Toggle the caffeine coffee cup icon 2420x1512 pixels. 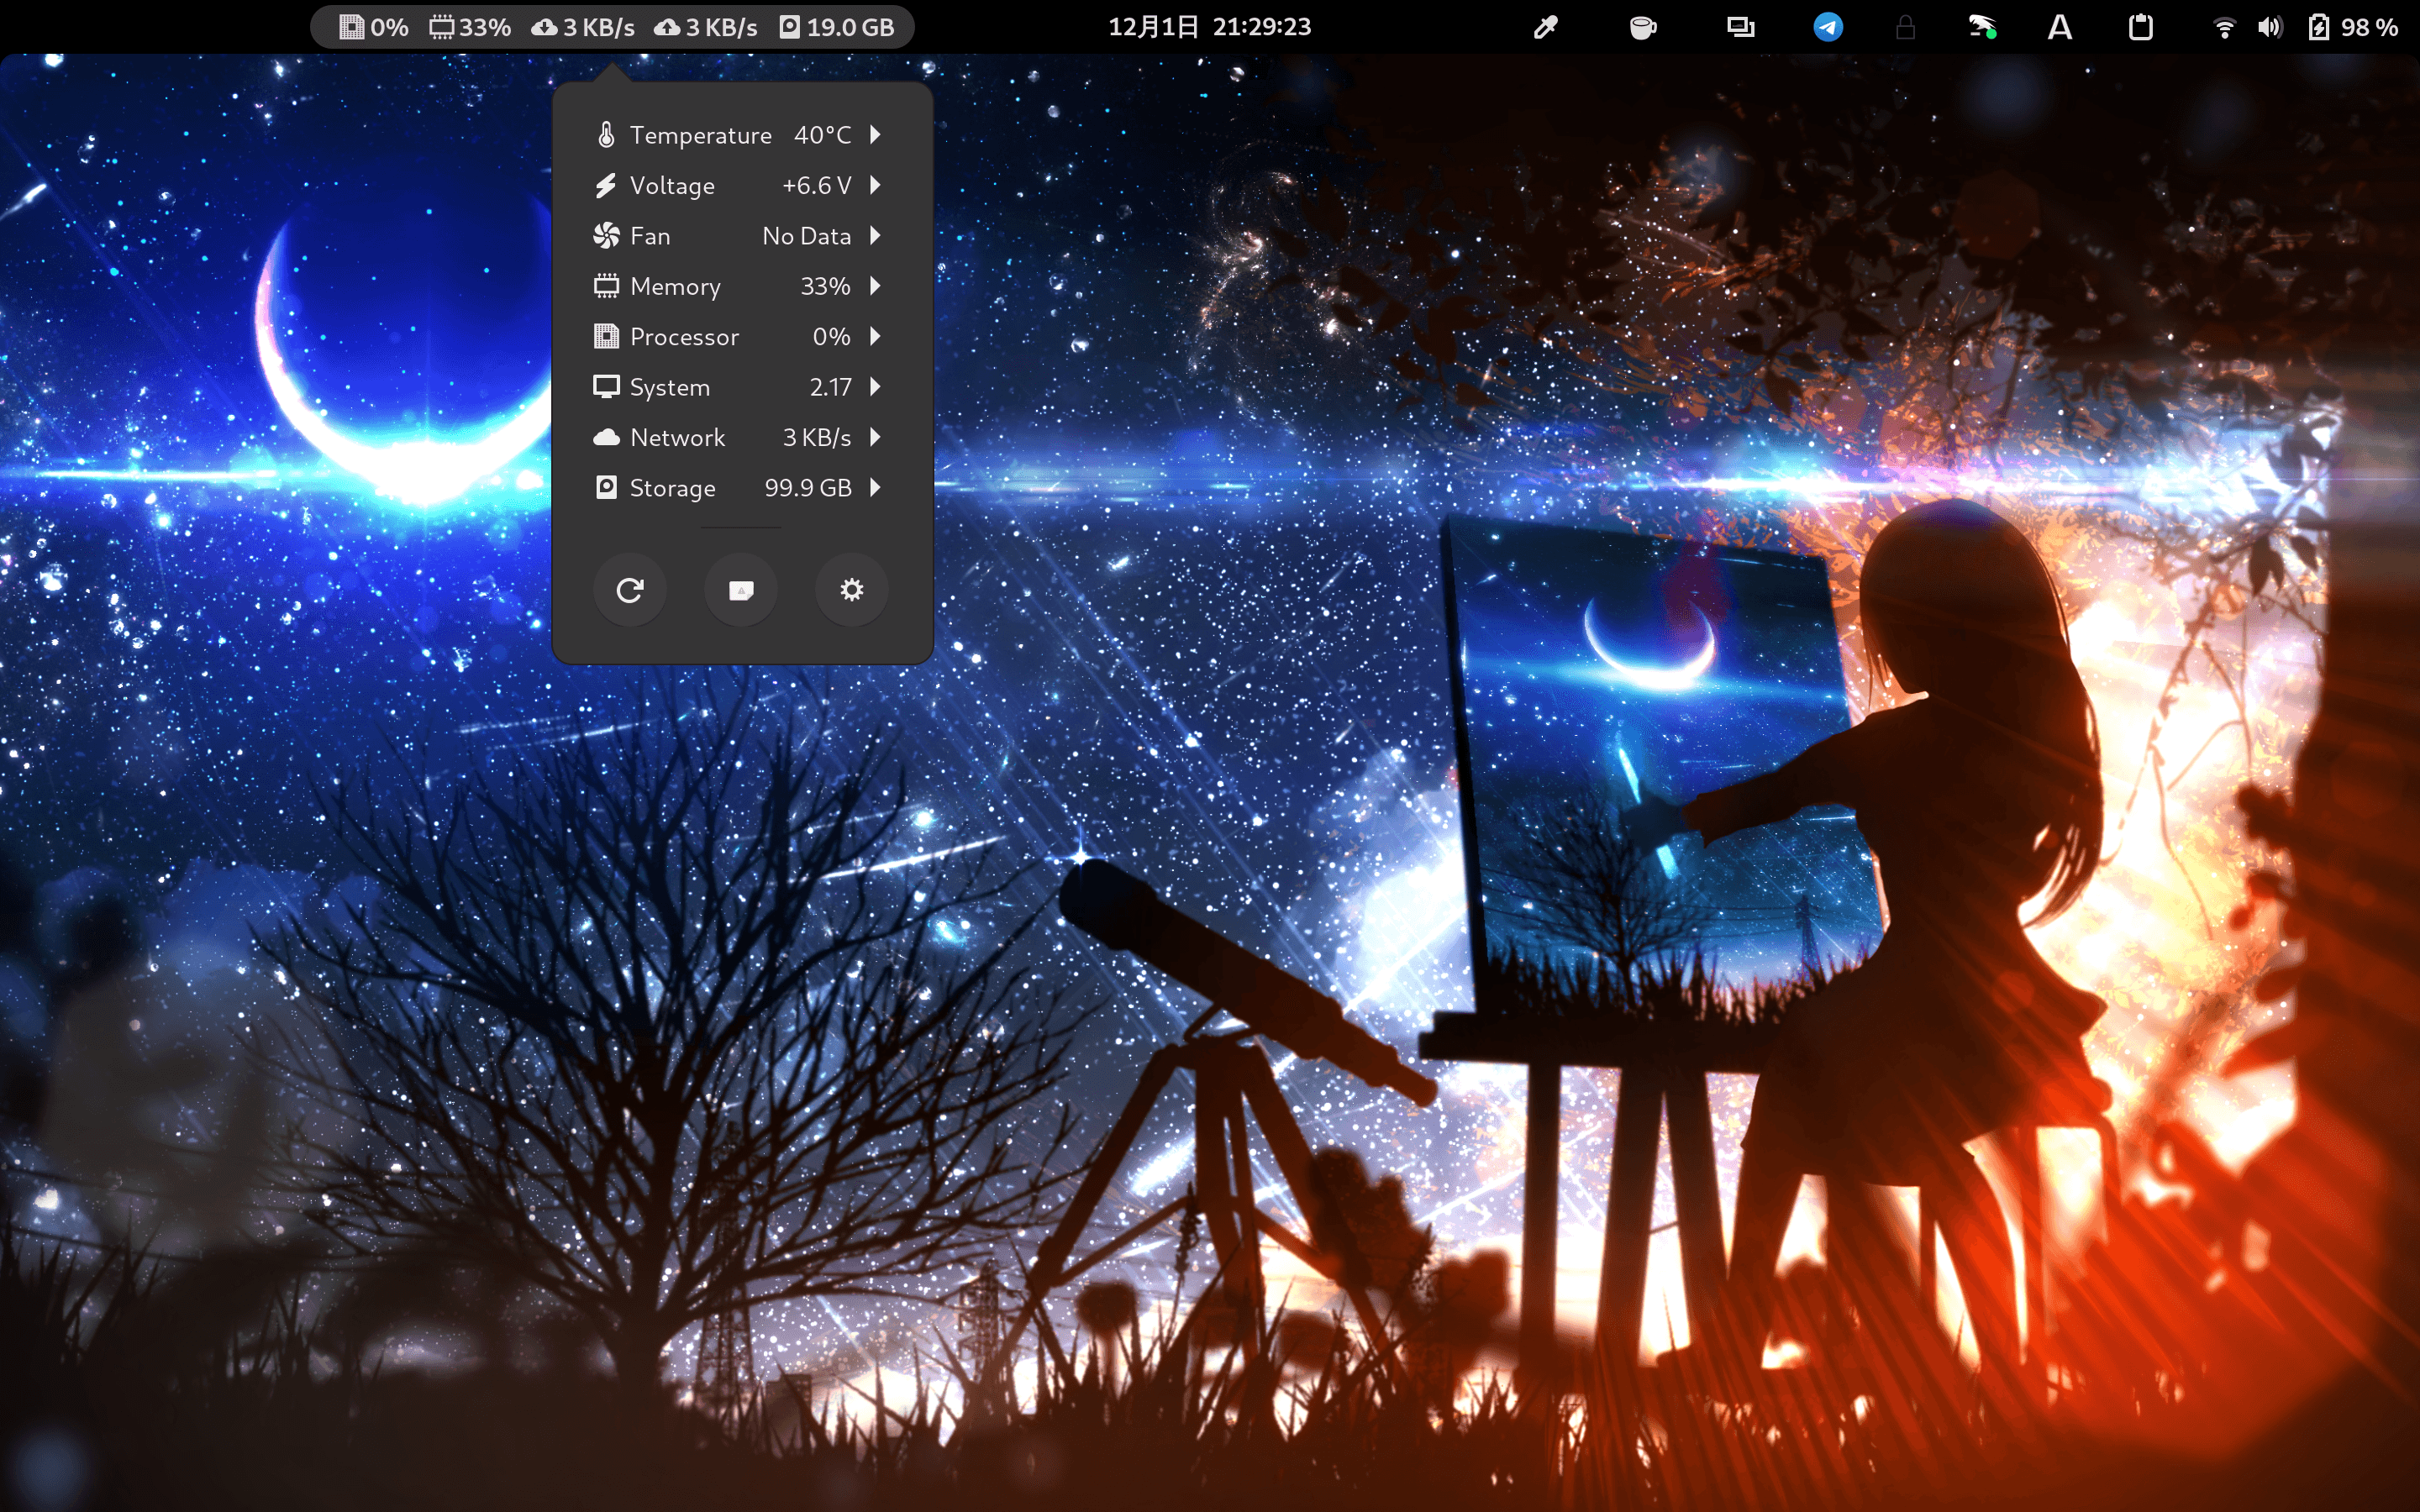coord(1643,27)
